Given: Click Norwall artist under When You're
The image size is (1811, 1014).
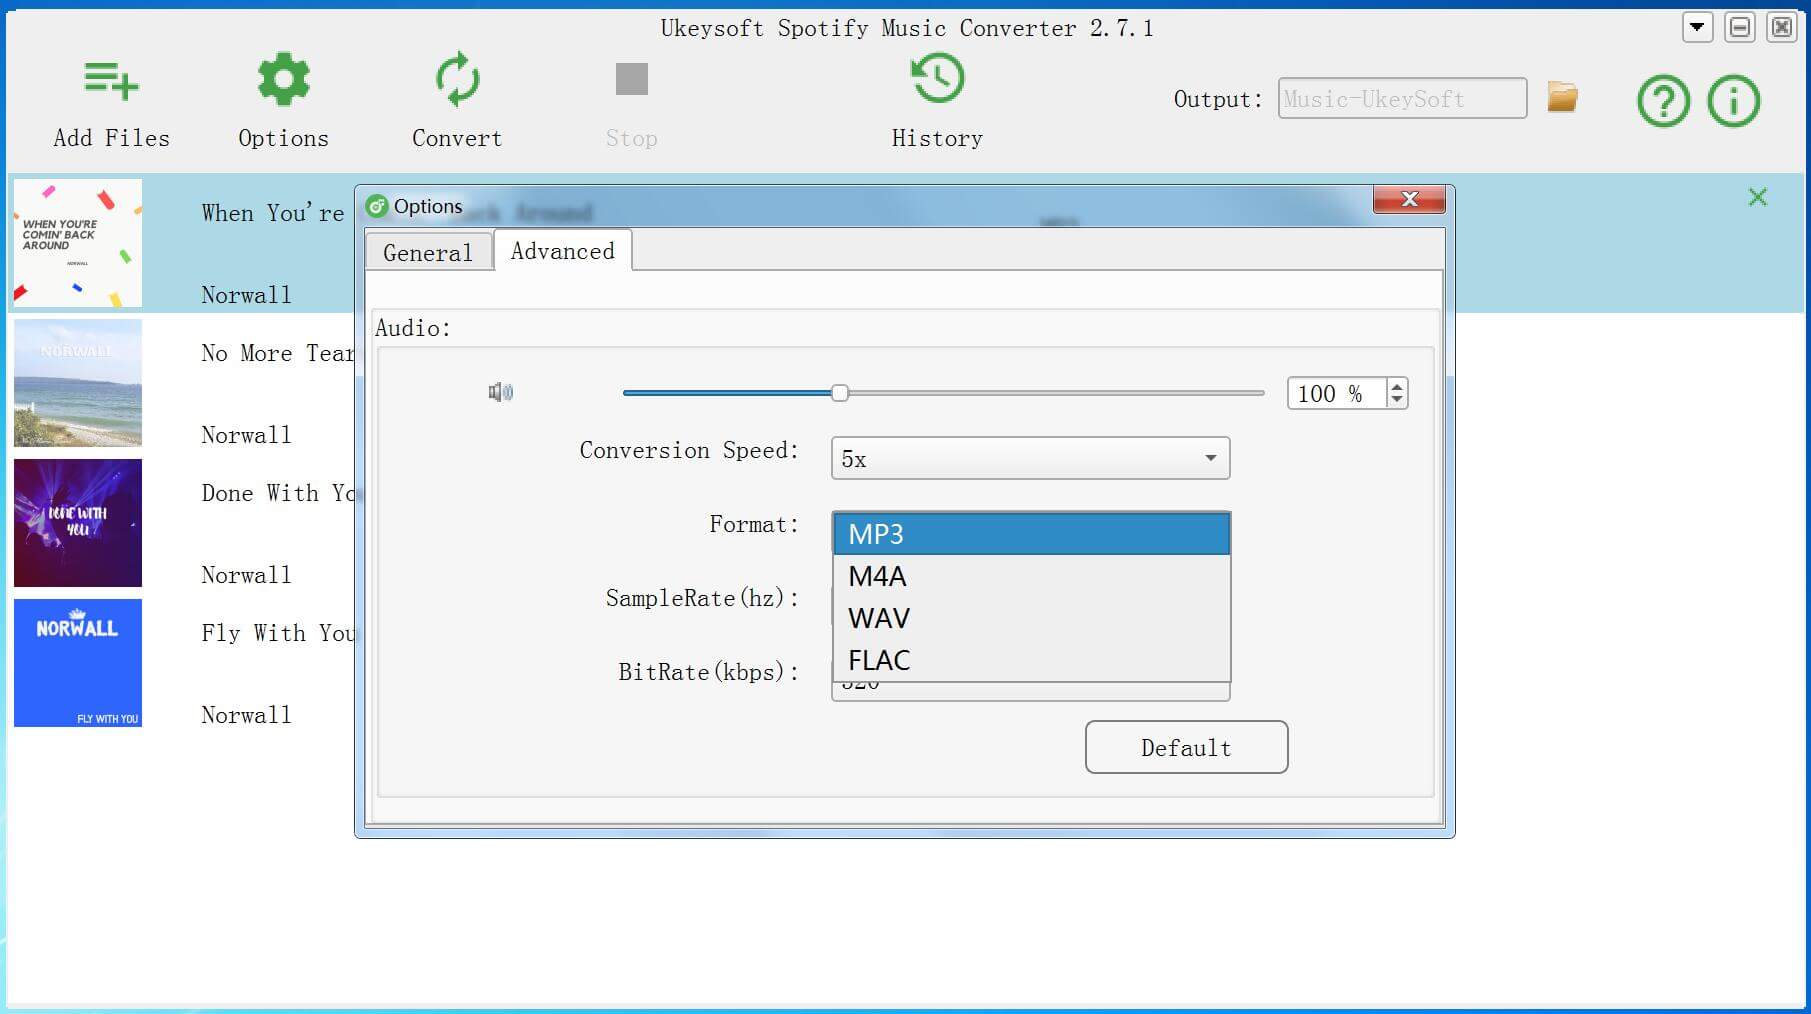Looking at the screenshot, I should point(246,295).
